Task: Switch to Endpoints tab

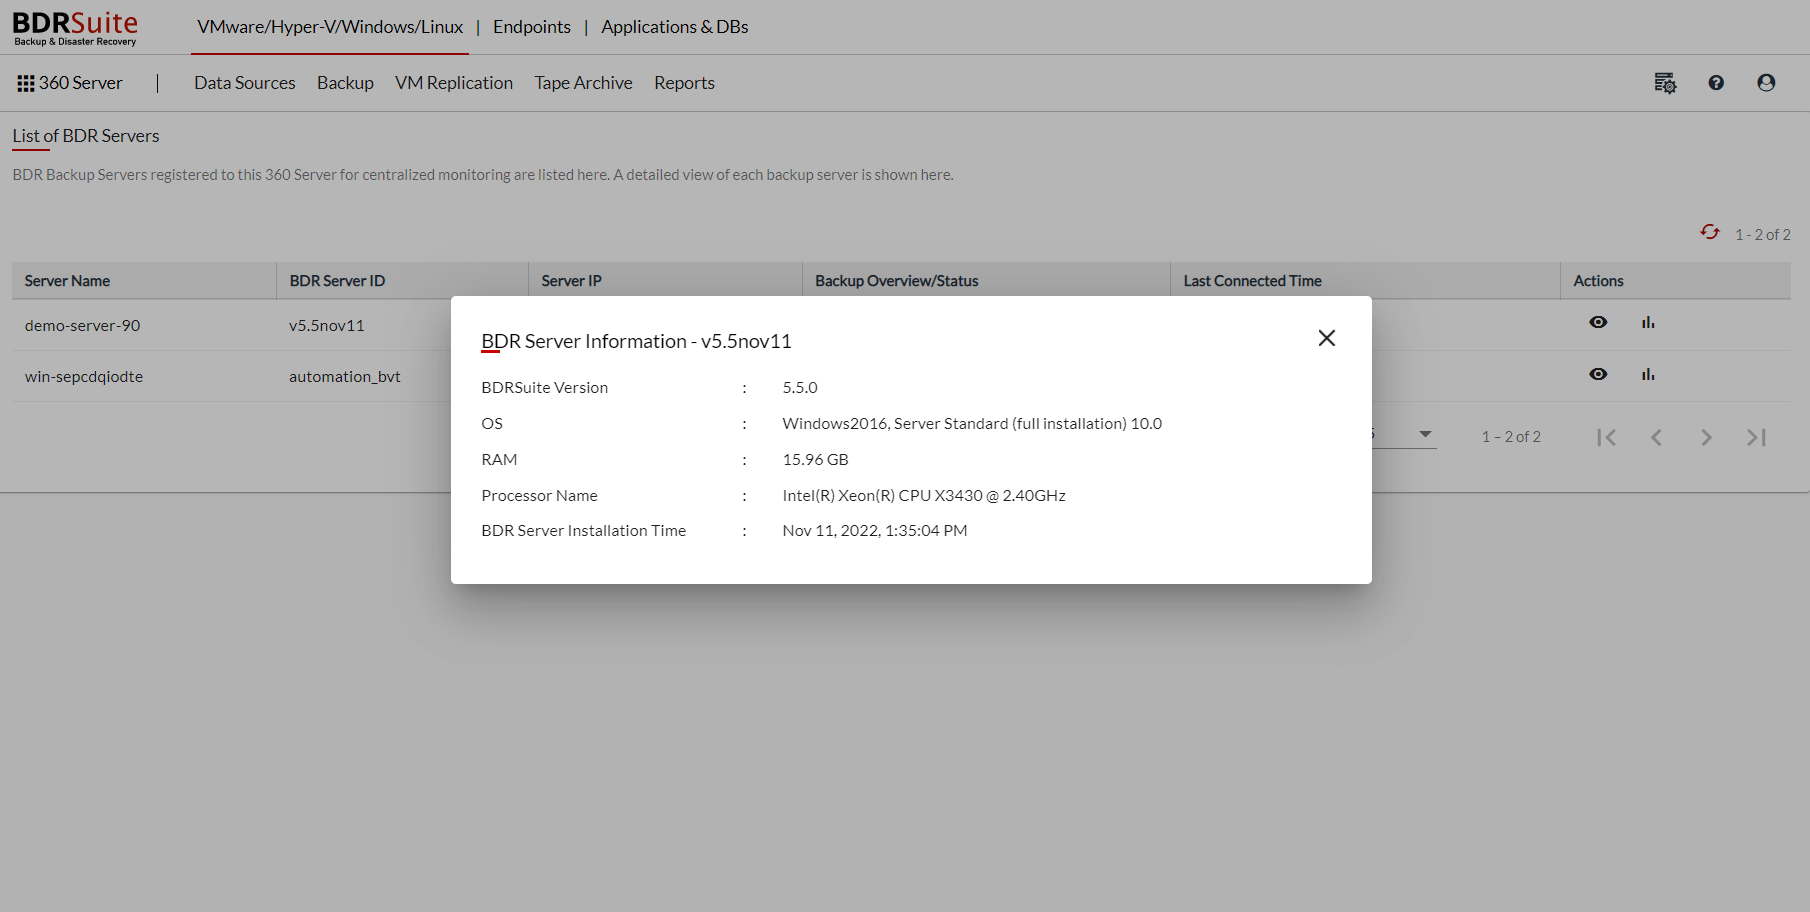Action: [x=532, y=27]
